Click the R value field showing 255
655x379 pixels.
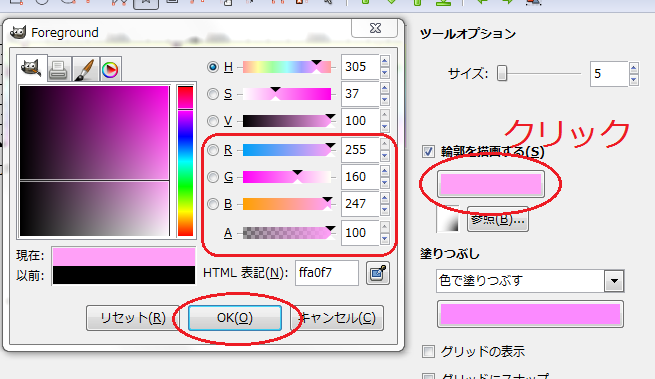click(x=360, y=150)
